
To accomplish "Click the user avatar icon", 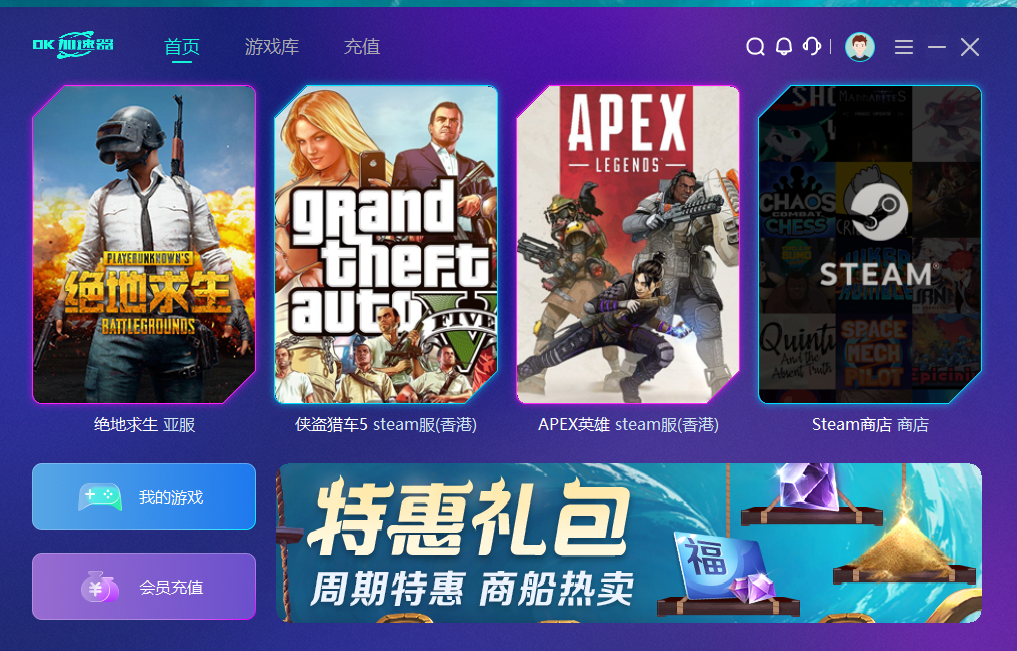I will point(859,47).
